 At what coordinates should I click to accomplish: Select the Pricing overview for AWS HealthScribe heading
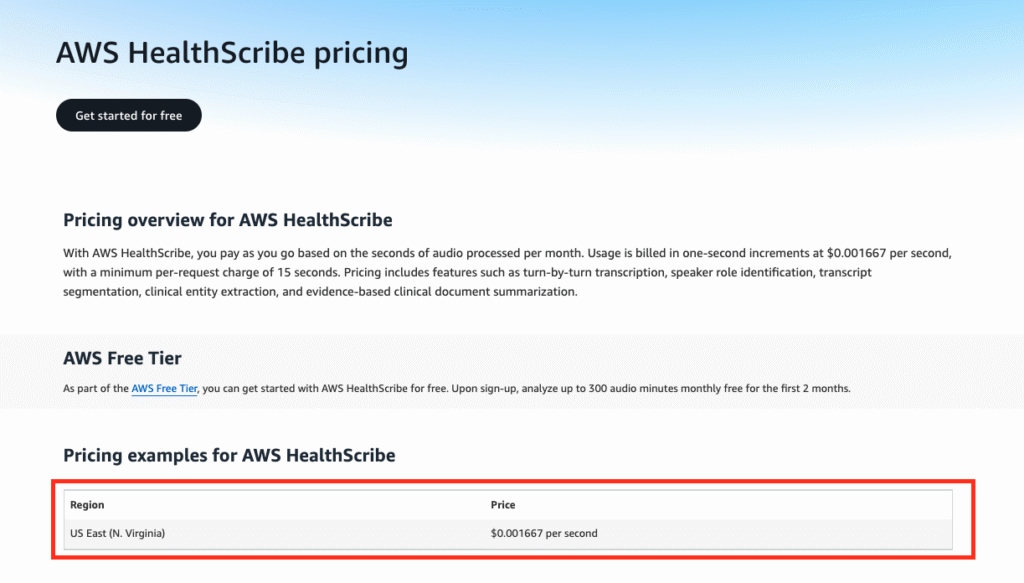coord(227,220)
